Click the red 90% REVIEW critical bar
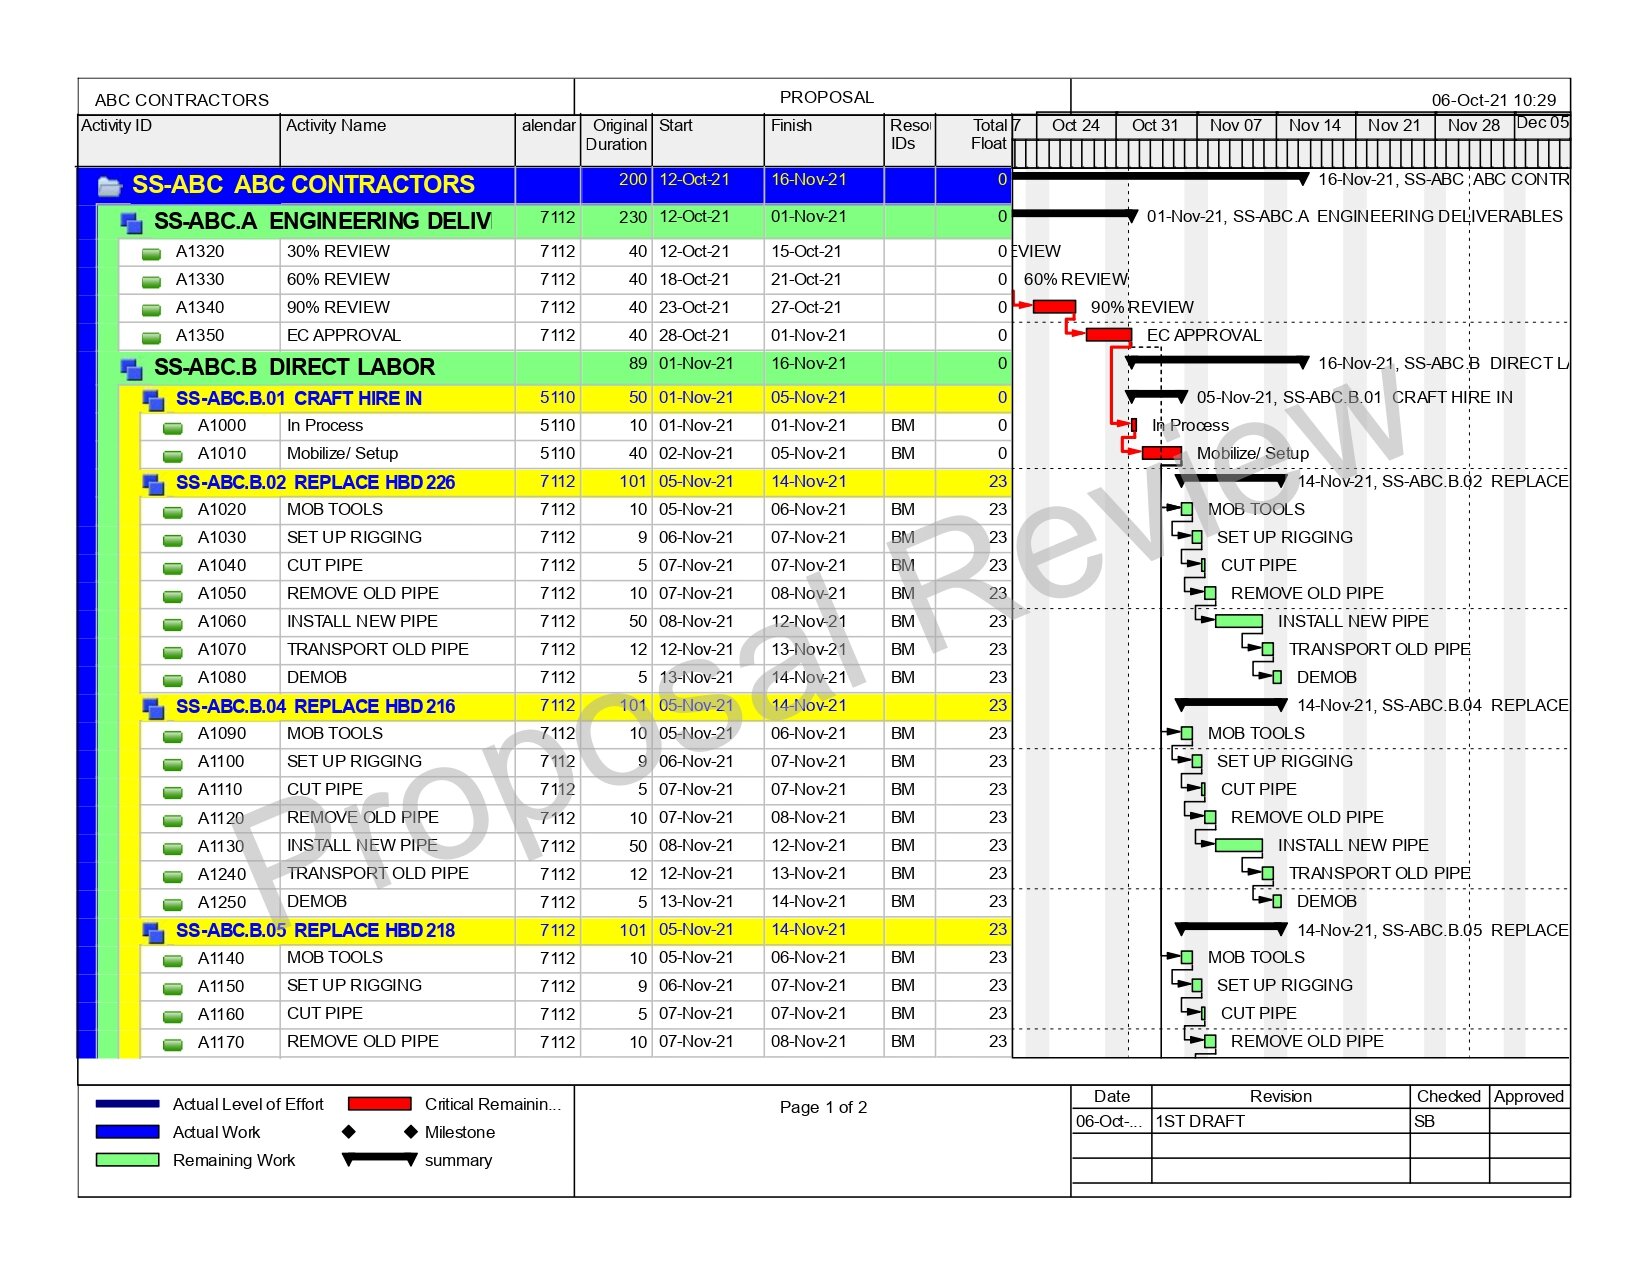Viewport: 1650px width, 1275px height. 1054,307
